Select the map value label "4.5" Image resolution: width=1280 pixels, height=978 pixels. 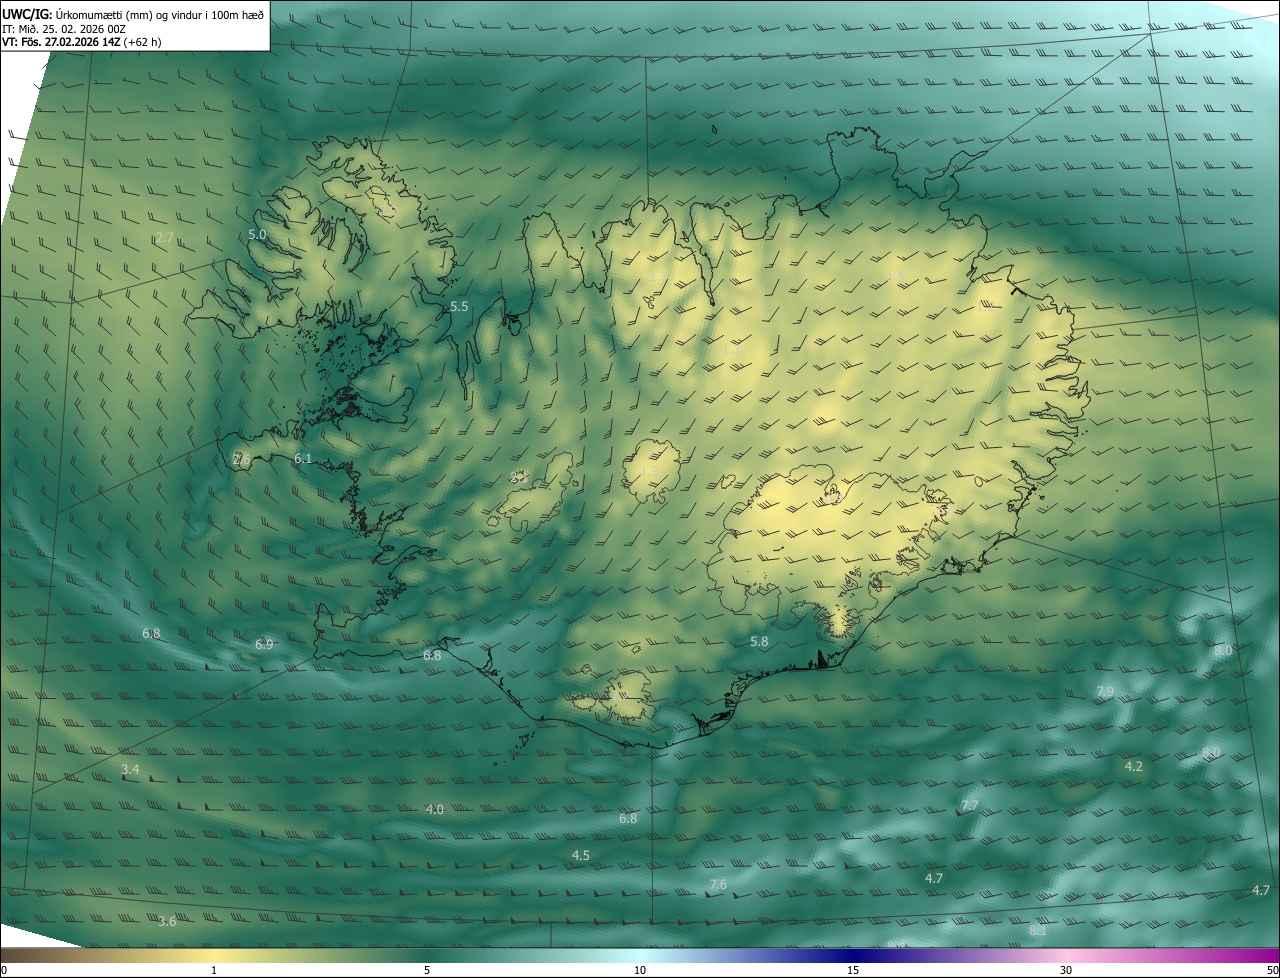[x=580, y=855]
